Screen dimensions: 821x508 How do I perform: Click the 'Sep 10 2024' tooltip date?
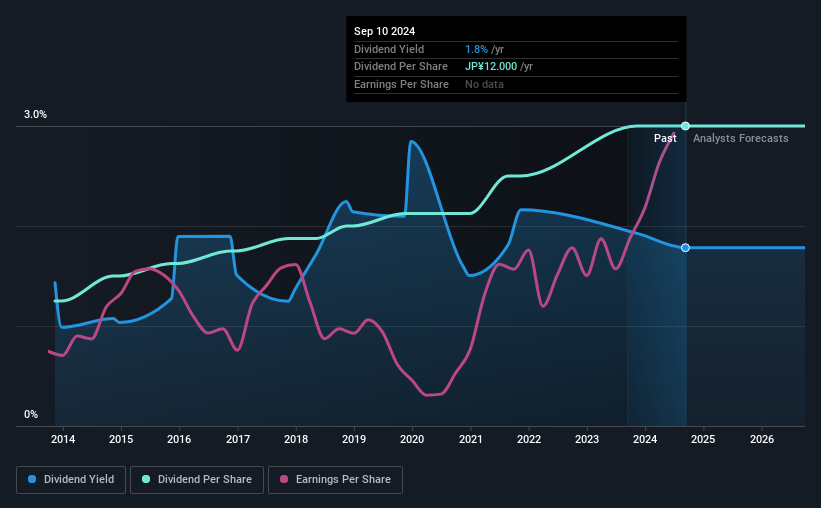(x=384, y=31)
